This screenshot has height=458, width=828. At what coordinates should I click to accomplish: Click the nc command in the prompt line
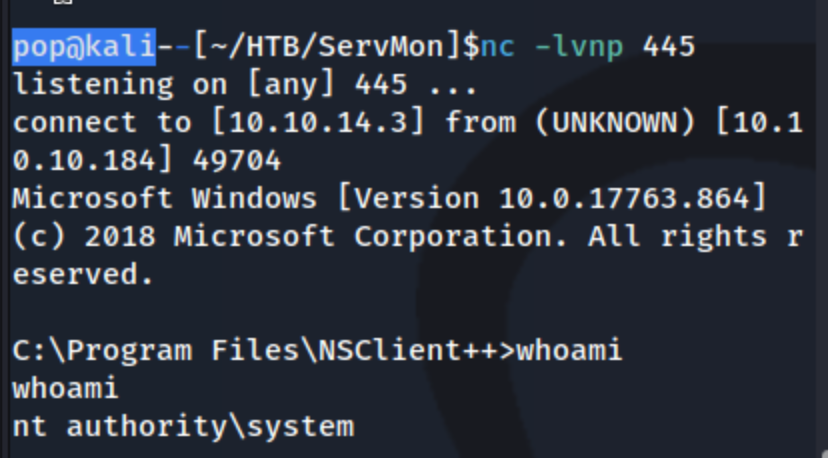(498, 47)
